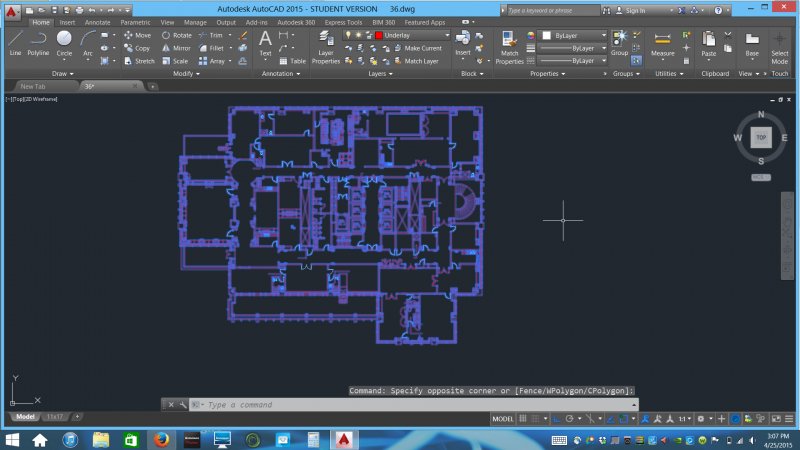Image resolution: width=800 pixels, height=450 pixels.
Task: Switch to the Output ribbon tab
Action: point(226,22)
